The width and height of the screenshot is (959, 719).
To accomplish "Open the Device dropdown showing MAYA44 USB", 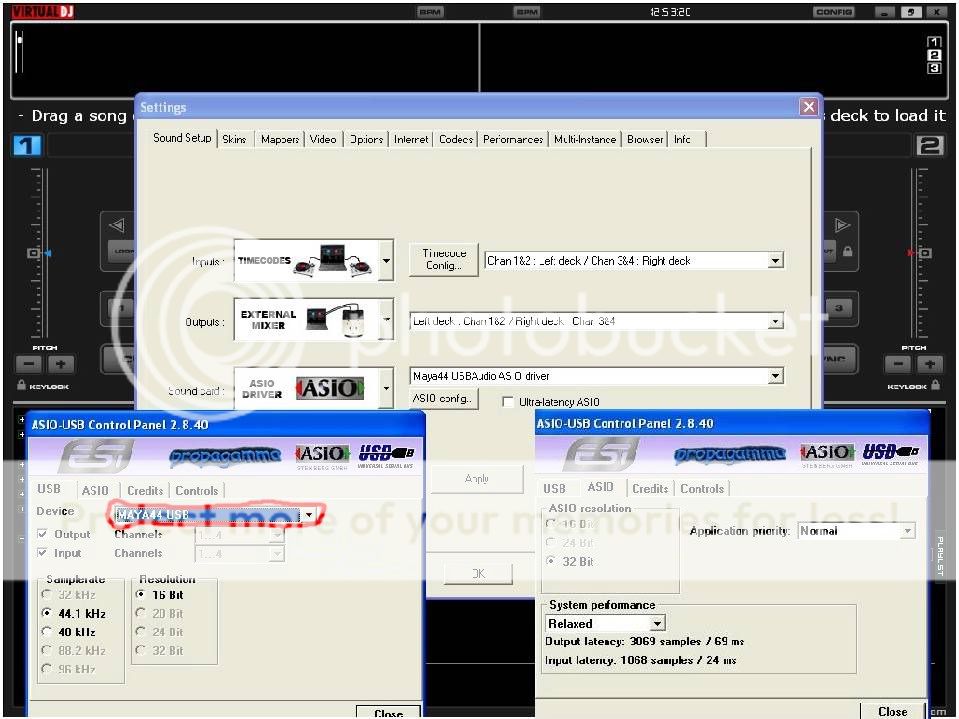I will coord(309,515).
